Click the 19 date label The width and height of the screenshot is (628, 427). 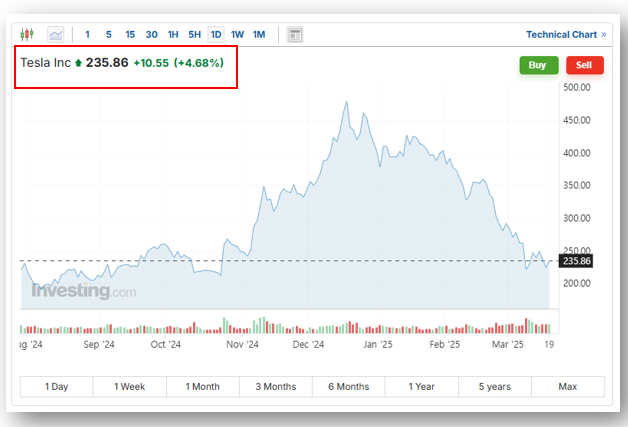549,344
